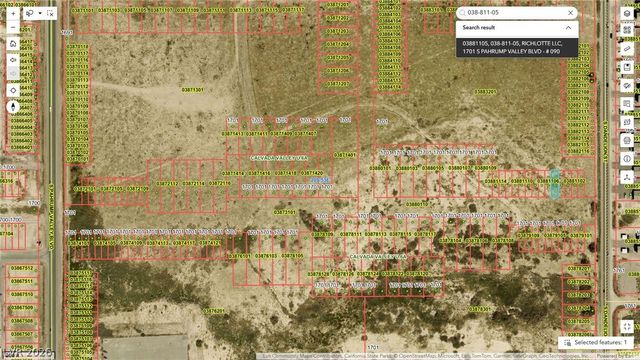
Task: Open the draw or sketch tool
Action: 627,86
